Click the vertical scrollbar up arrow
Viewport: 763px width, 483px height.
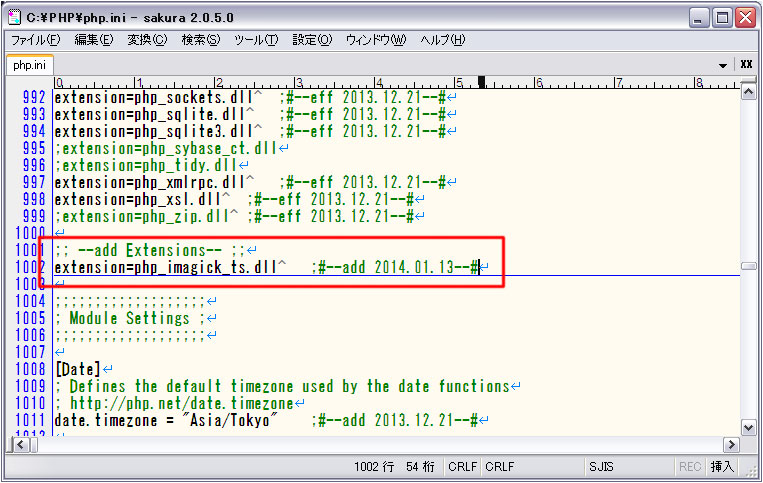pyautogui.click(x=748, y=91)
